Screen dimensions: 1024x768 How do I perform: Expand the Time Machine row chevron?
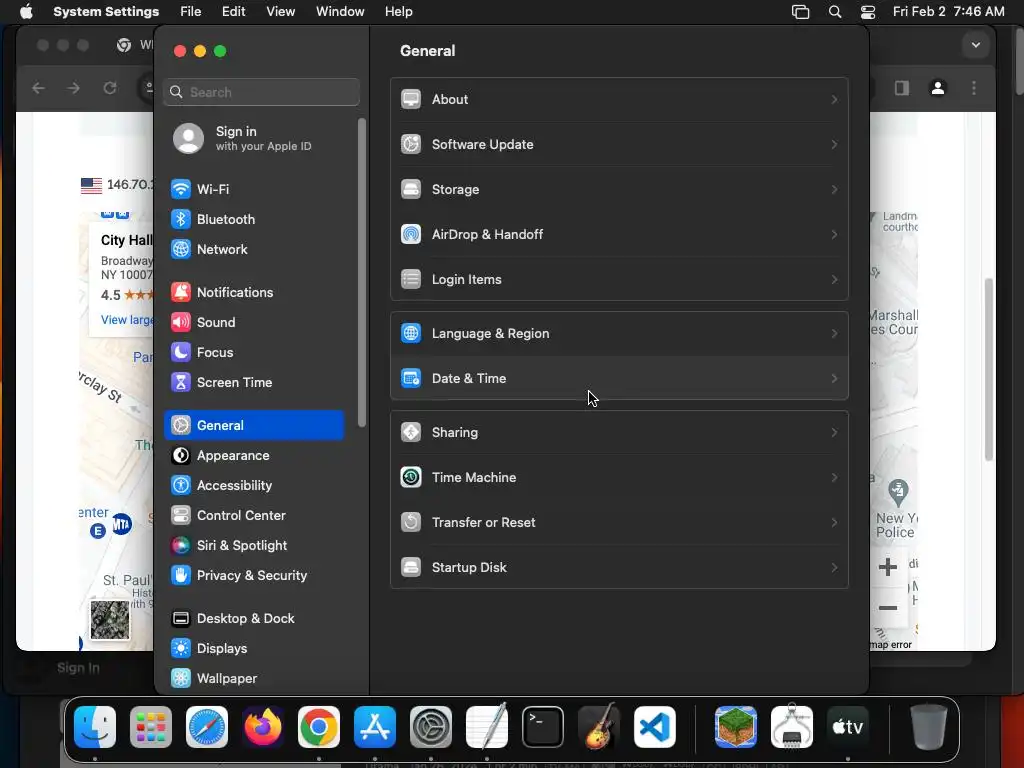point(834,477)
